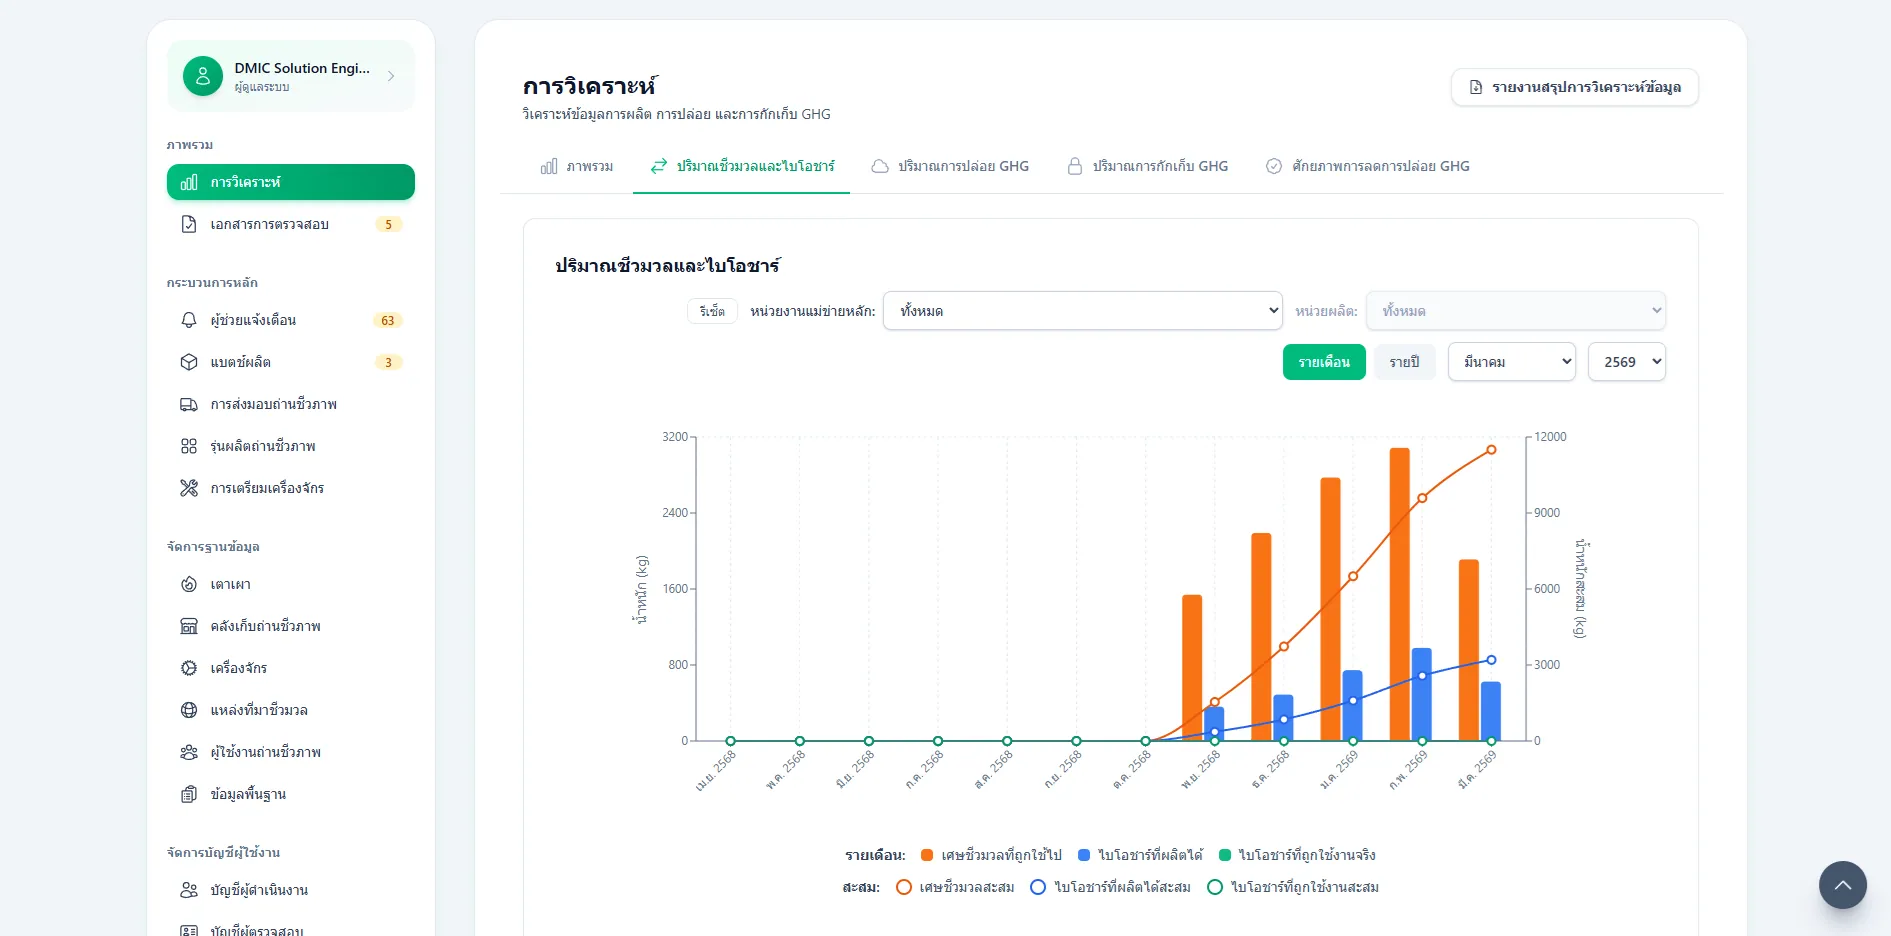Click the clipboard icon for ข้อมูลพื้นฐาน
Image resolution: width=1891 pixels, height=936 pixels.
click(189, 794)
